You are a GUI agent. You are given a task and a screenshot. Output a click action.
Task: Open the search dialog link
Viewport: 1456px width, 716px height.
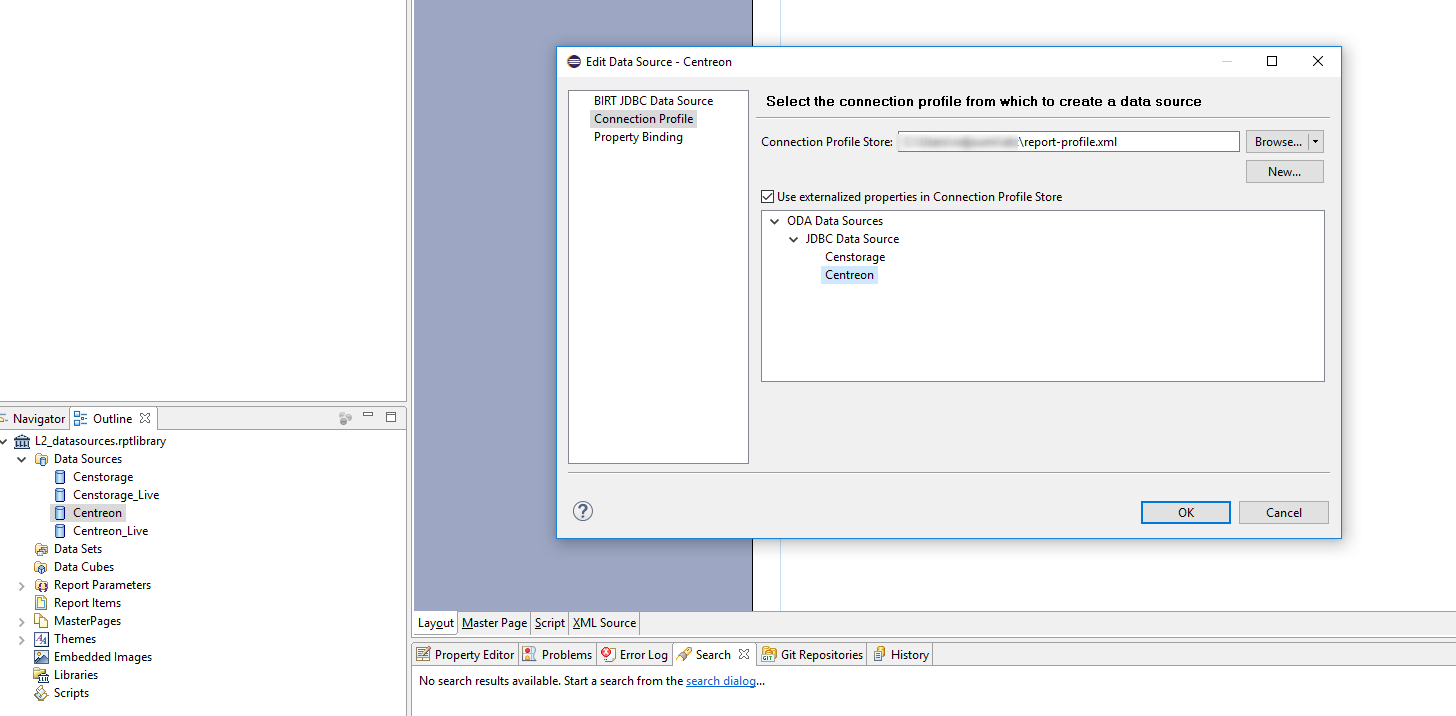(x=720, y=681)
